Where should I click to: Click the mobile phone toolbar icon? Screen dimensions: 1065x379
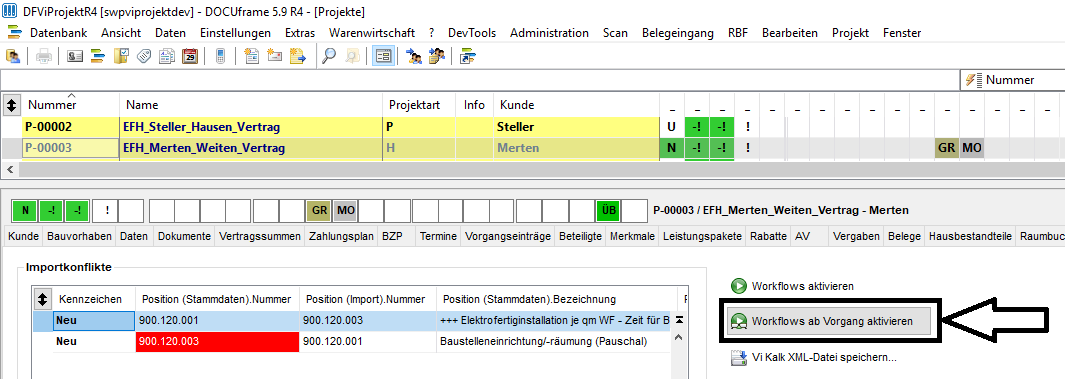tap(220, 56)
